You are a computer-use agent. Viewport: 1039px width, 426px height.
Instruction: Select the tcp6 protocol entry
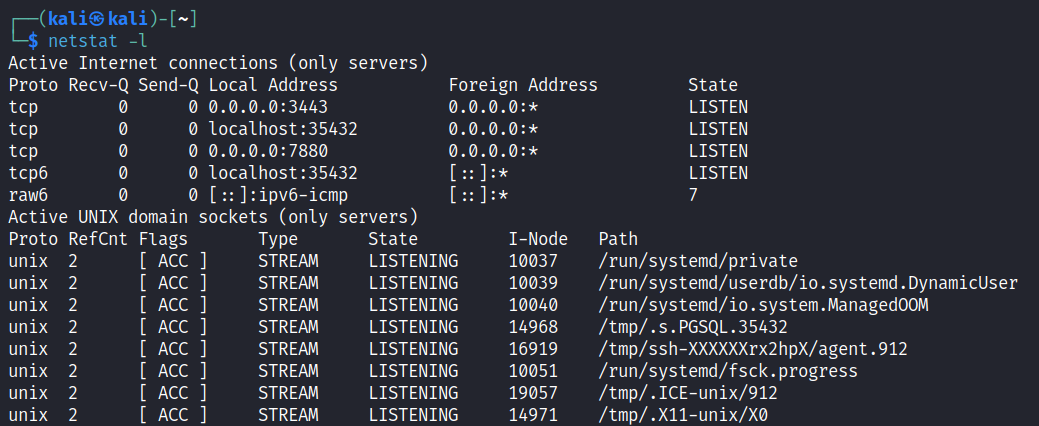click(x=28, y=173)
